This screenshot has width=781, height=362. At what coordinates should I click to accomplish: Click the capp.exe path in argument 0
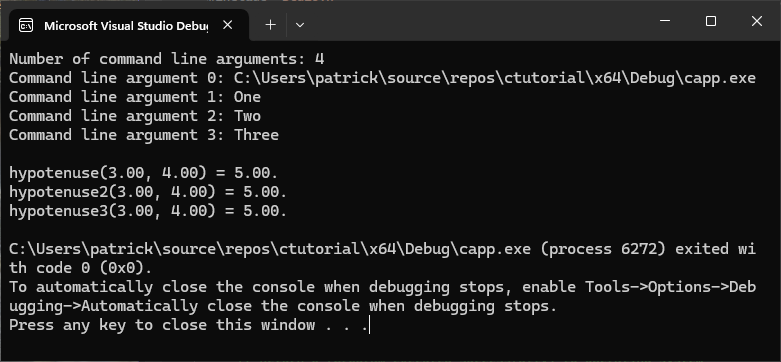click(x=495, y=78)
